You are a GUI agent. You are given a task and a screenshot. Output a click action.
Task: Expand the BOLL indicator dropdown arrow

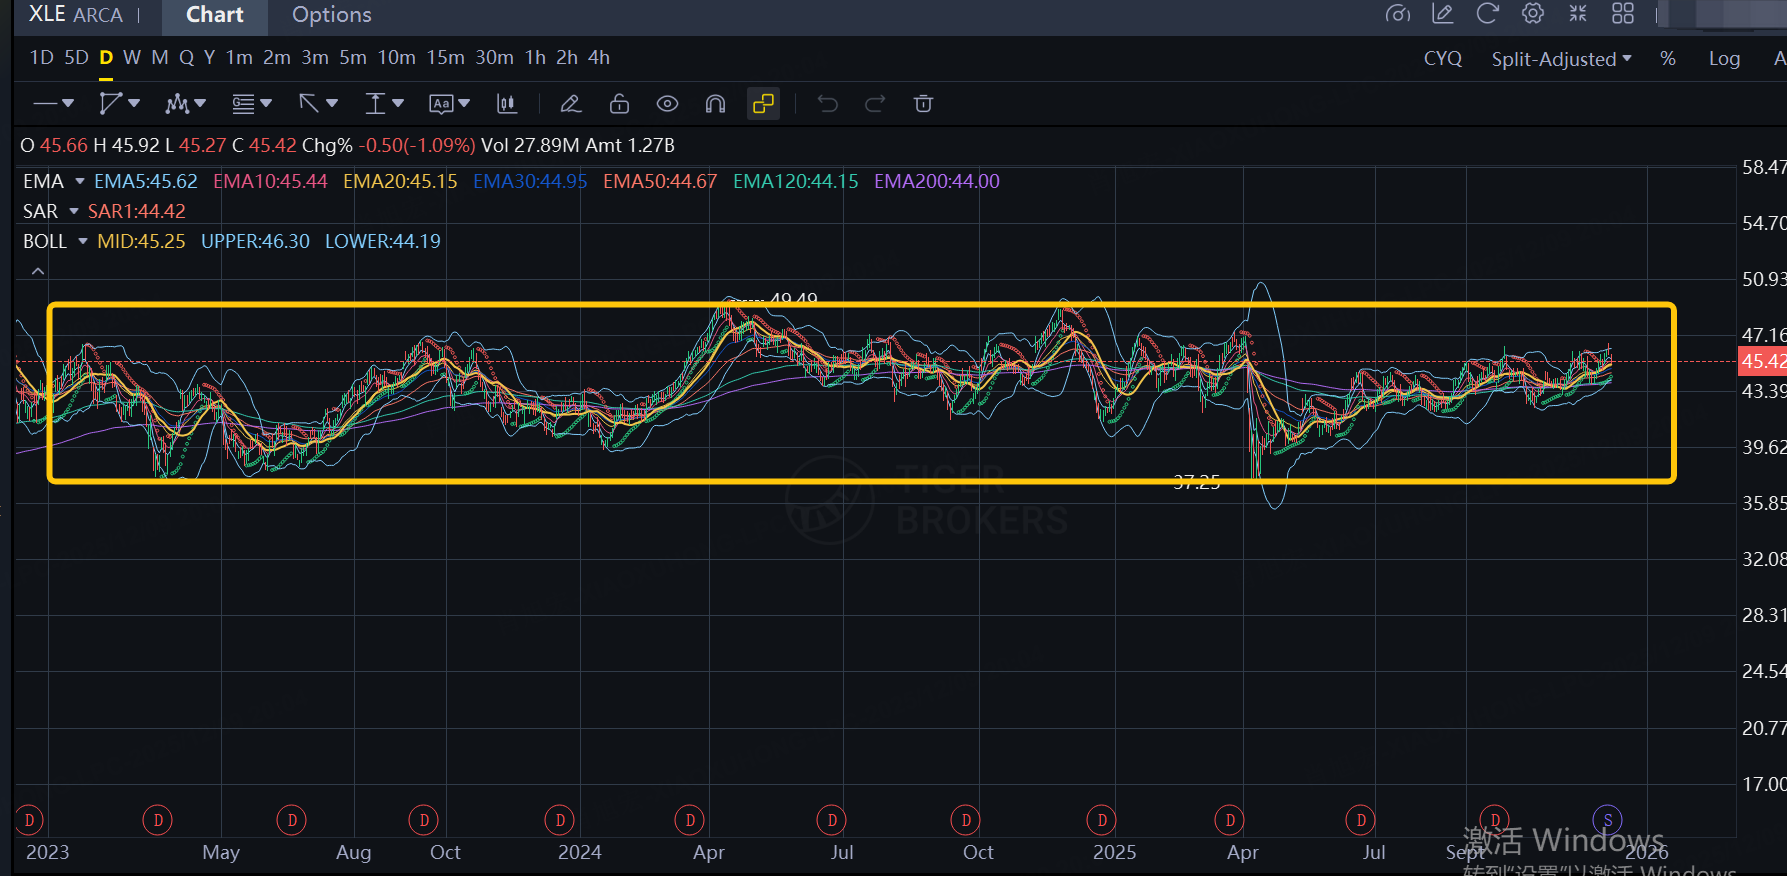[83, 241]
